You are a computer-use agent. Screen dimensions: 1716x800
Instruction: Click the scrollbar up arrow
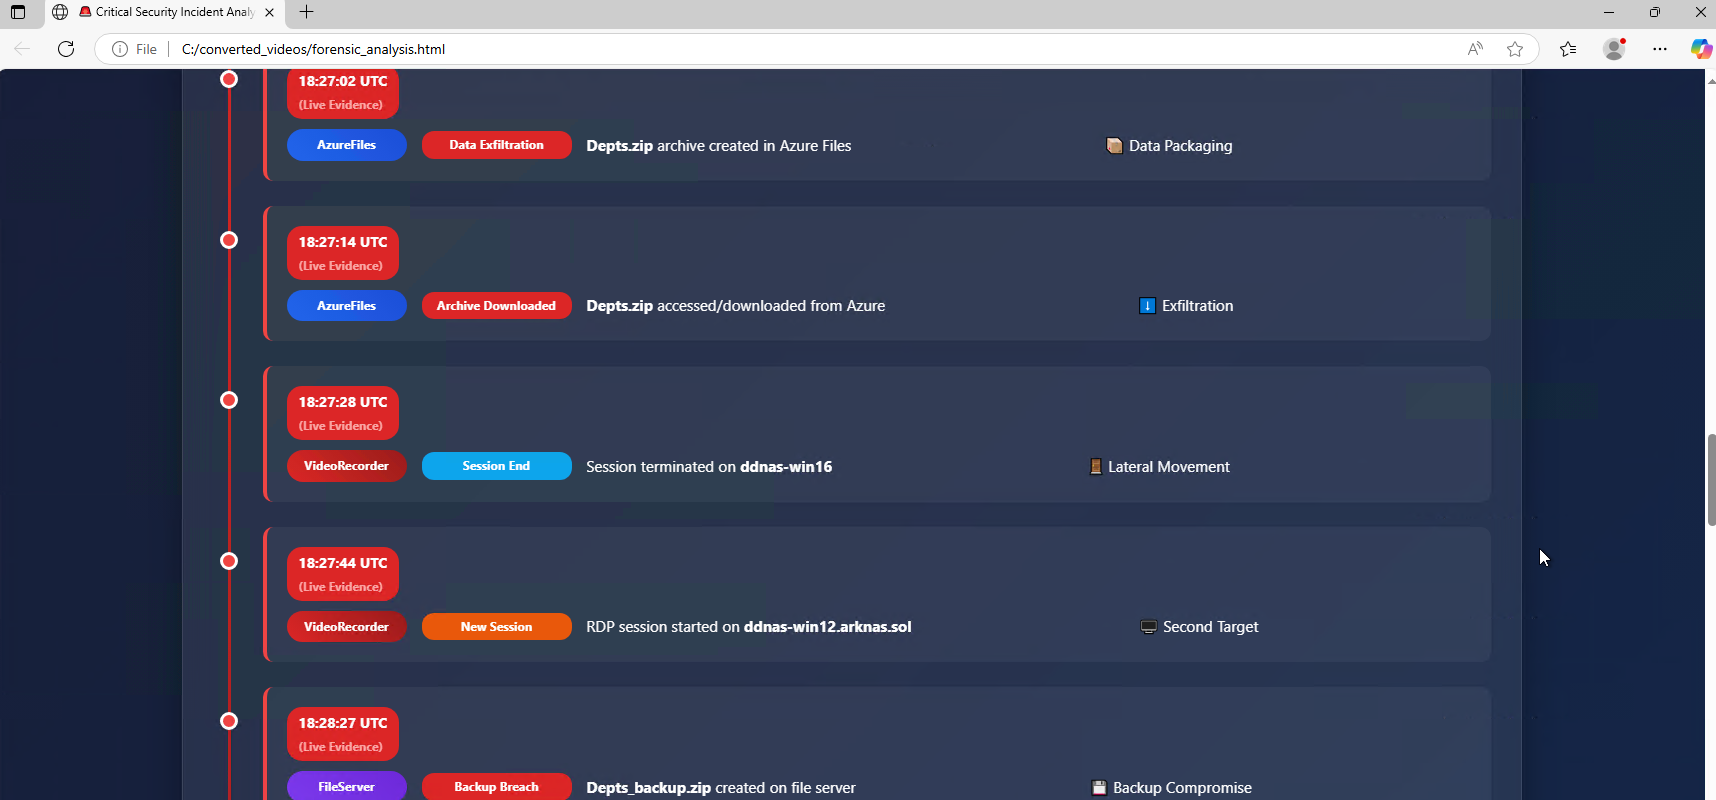point(1711,80)
